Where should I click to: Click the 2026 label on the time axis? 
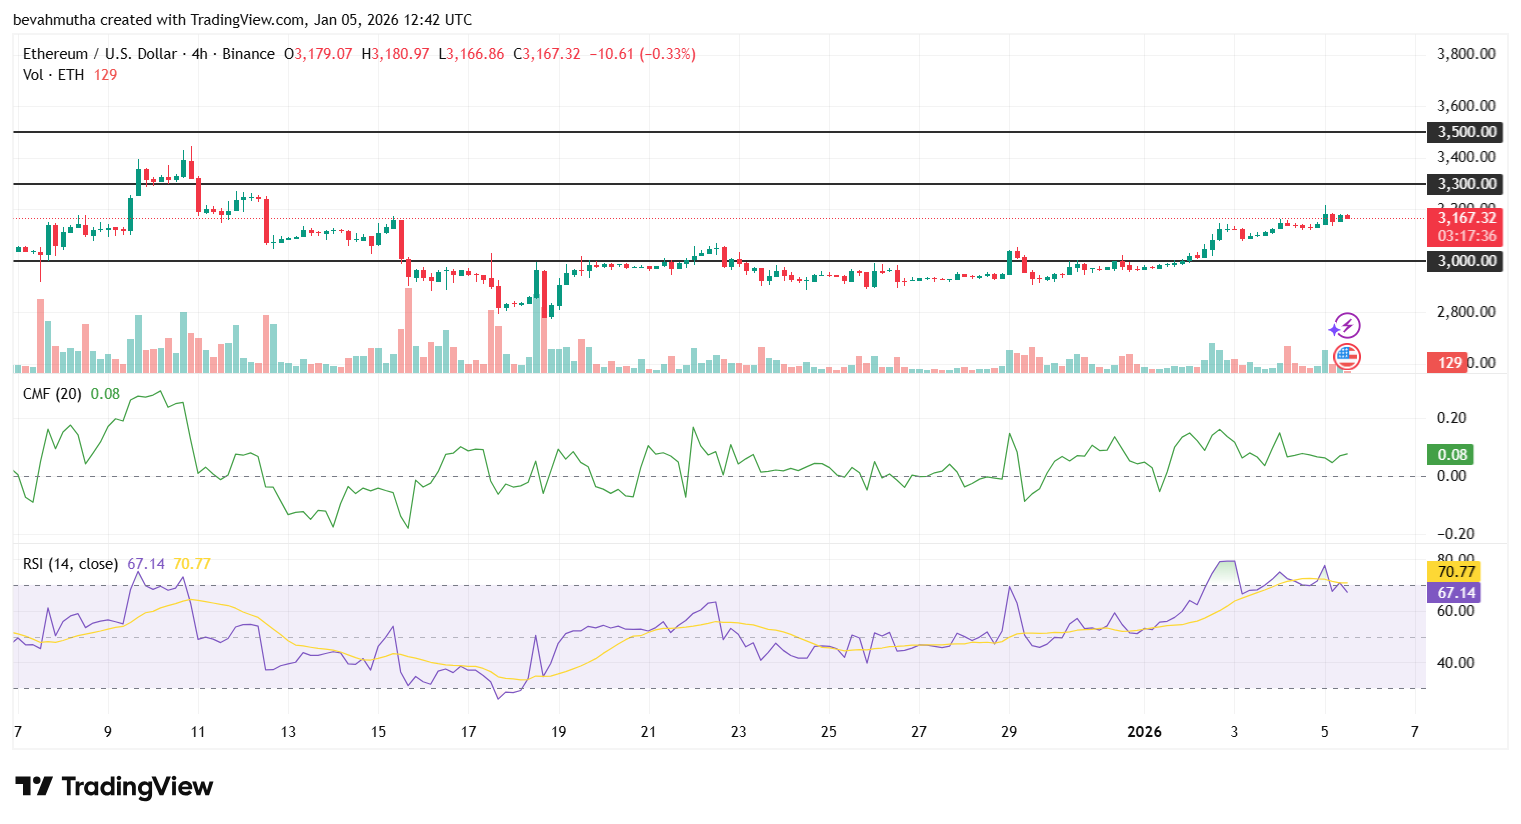pos(1143,732)
